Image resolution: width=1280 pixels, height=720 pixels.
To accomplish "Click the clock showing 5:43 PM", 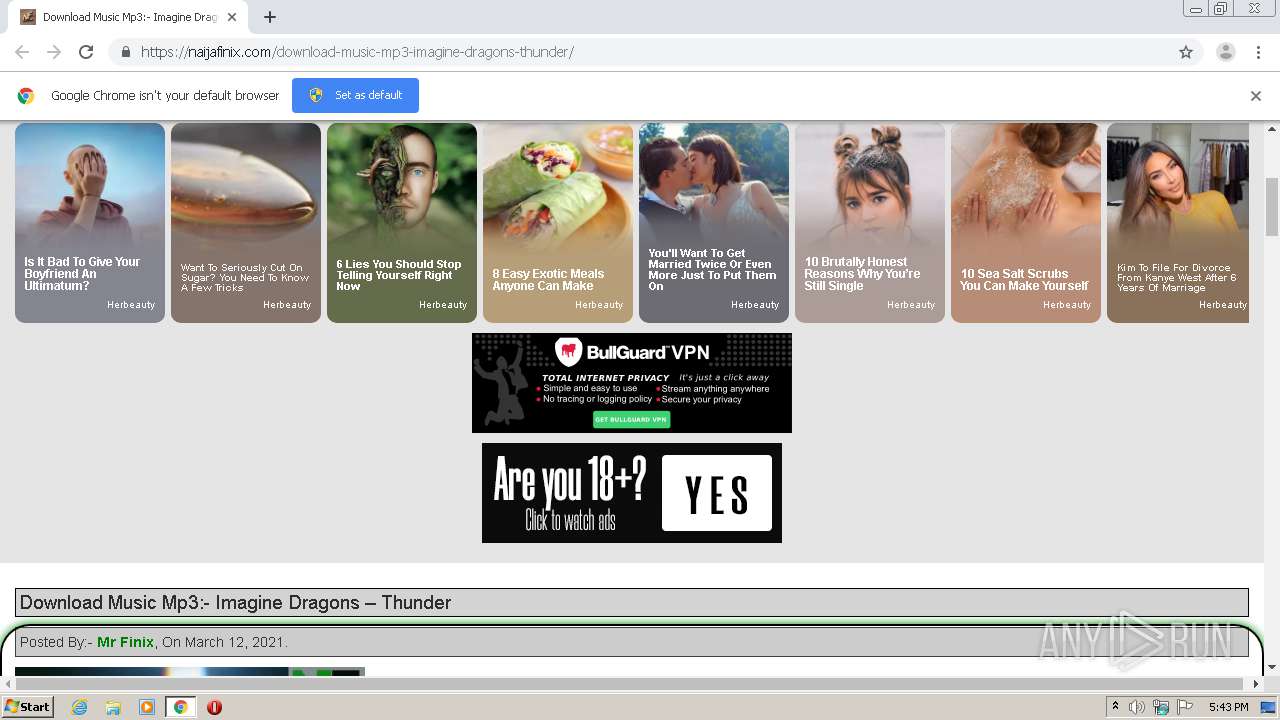I will (1228, 707).
